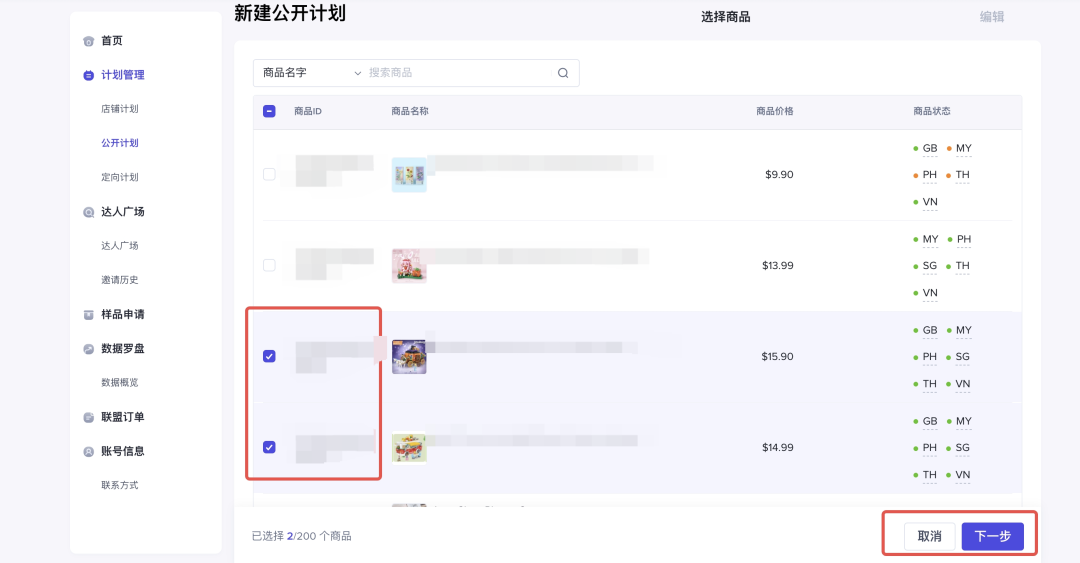Click the 首页 home icon in sidebar
1080x563 pixels.
click(x=89, y=41)
